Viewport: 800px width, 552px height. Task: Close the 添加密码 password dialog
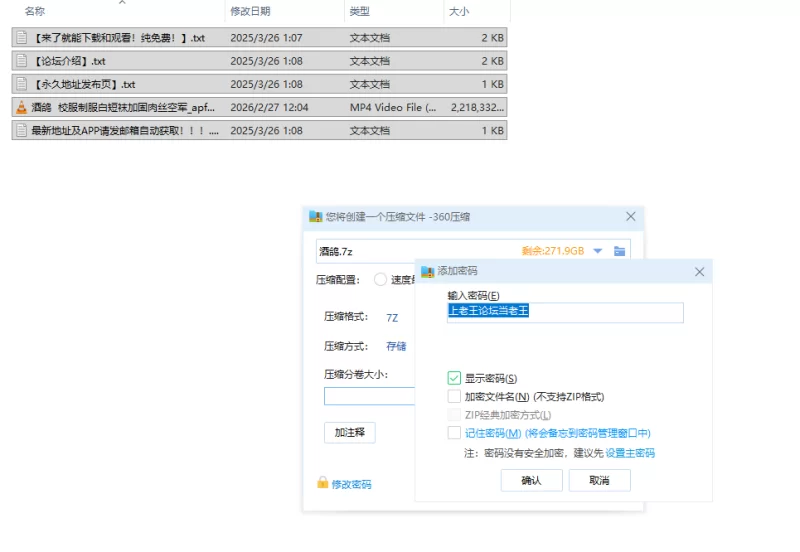700,271
